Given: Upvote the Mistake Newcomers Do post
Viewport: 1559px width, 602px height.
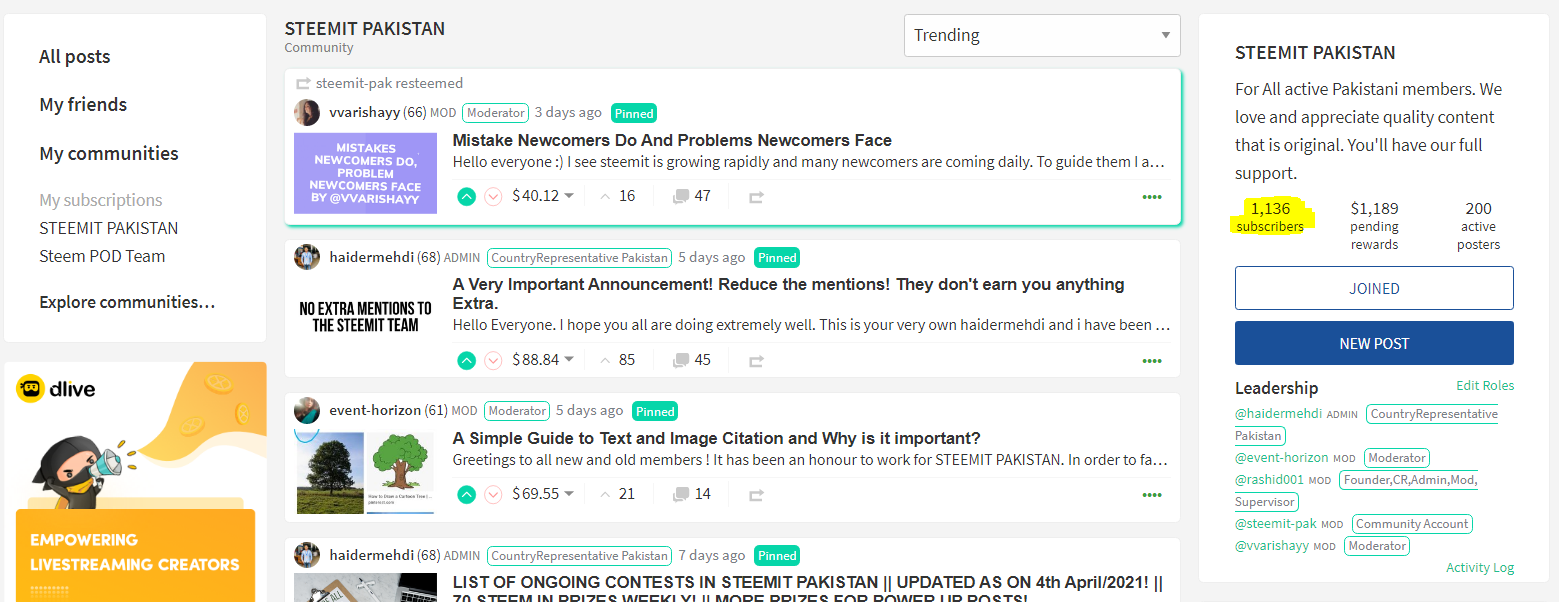Looking at the screenshot, I should tap(466, 196).
